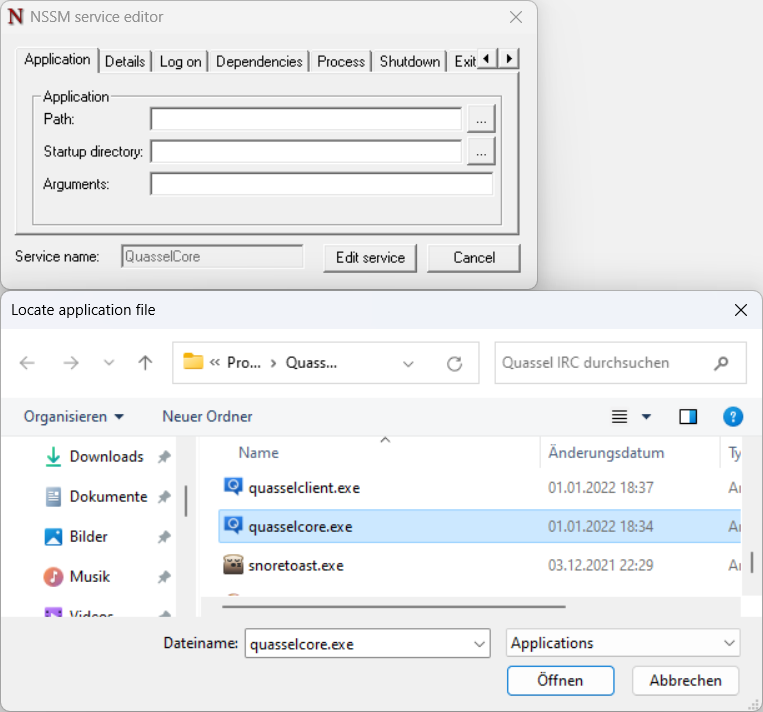Browse for application path with ellipsis button
This screenshot has width=763, height=712.
[481, 119]
